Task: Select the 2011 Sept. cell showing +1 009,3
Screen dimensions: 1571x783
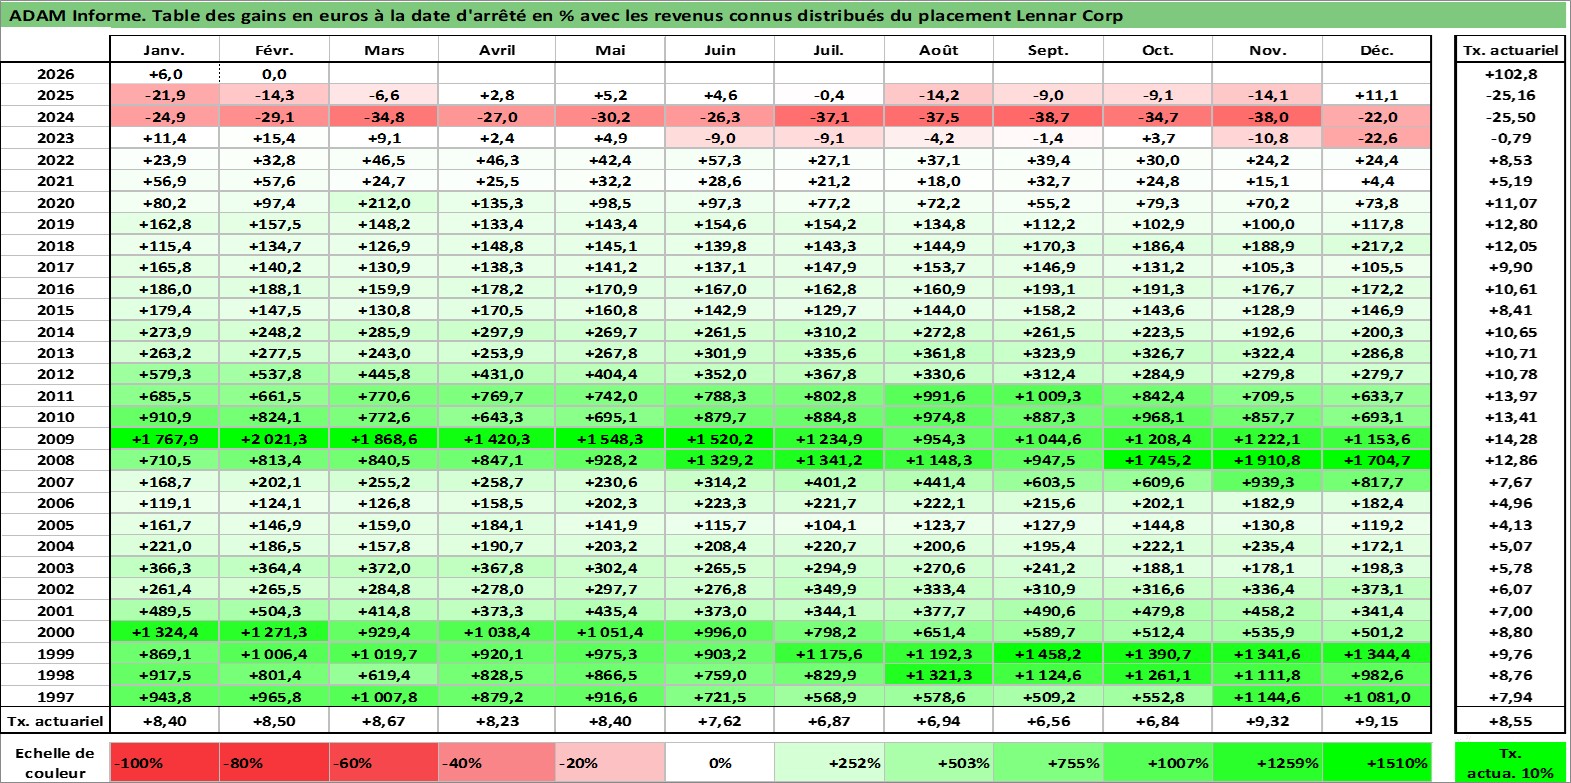Action: click(1048, 396)
